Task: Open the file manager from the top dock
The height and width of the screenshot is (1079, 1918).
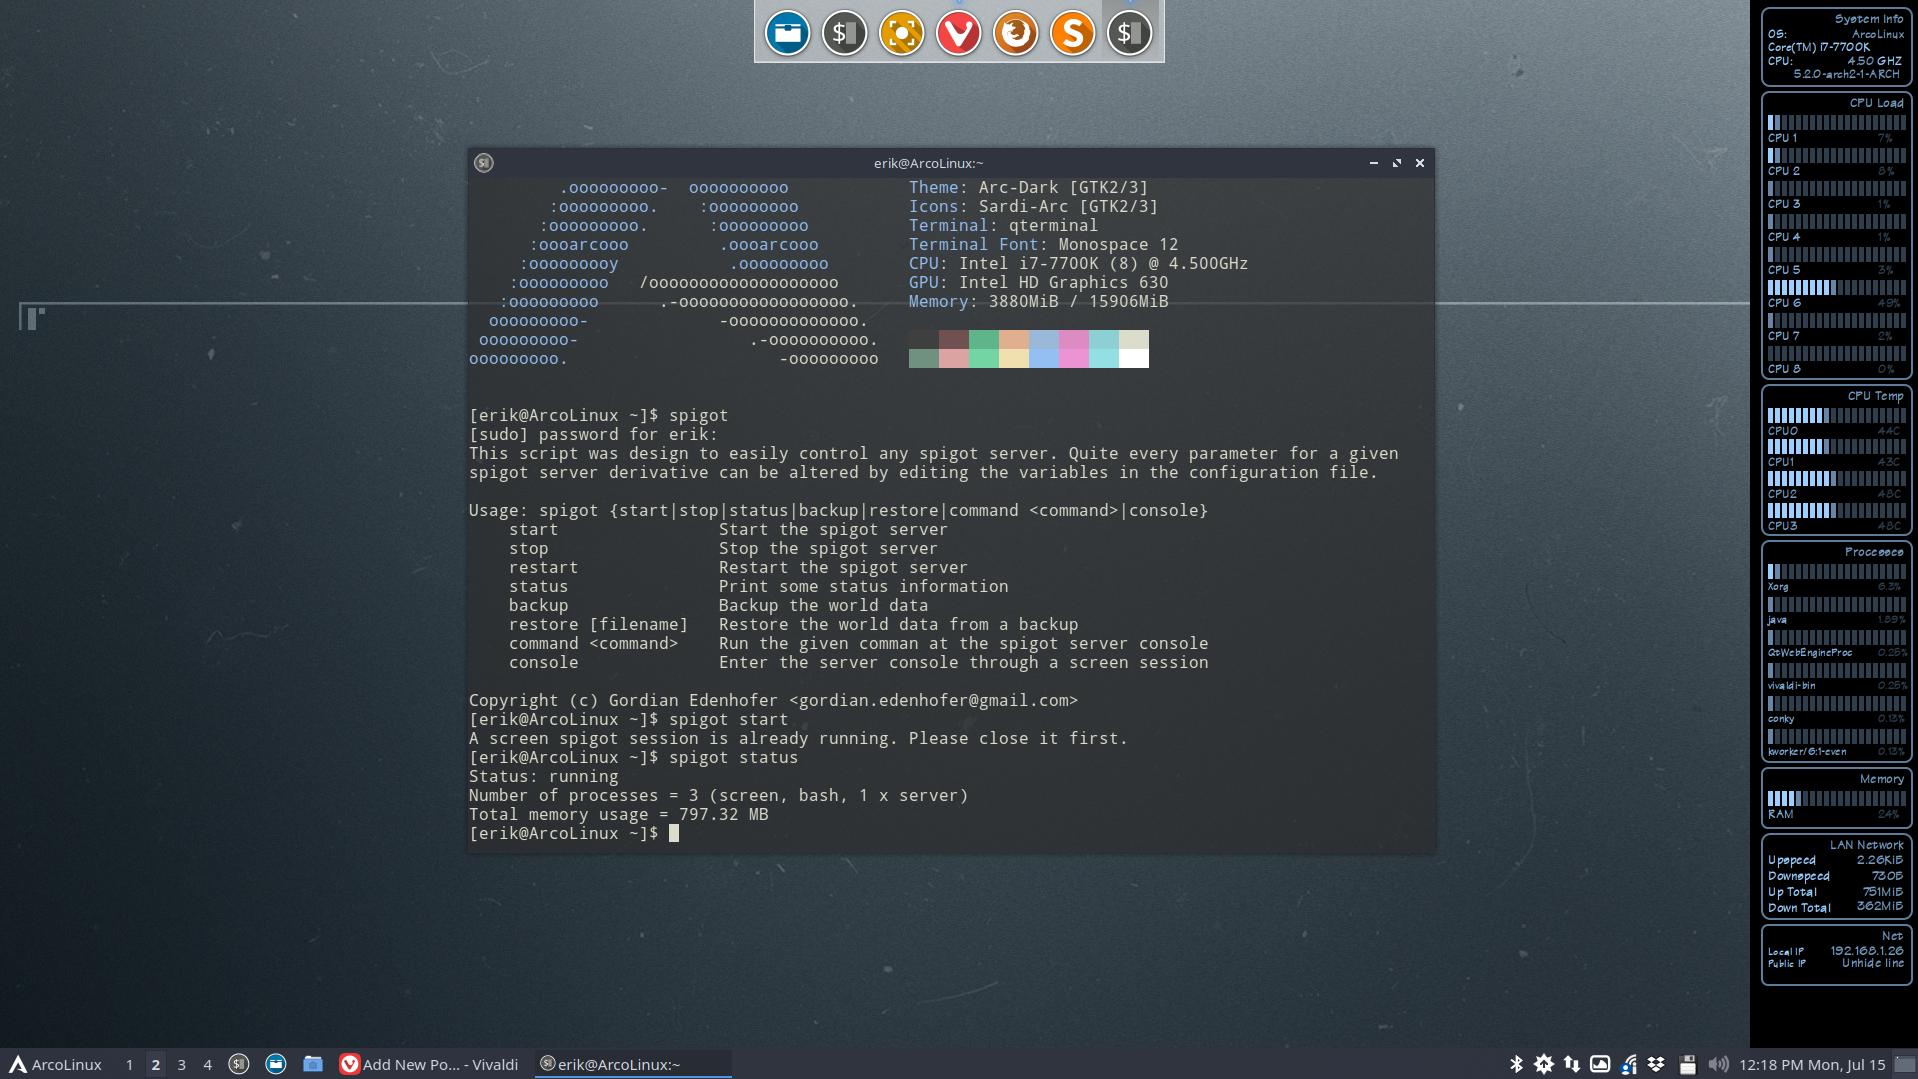Action: click(787, 33)
